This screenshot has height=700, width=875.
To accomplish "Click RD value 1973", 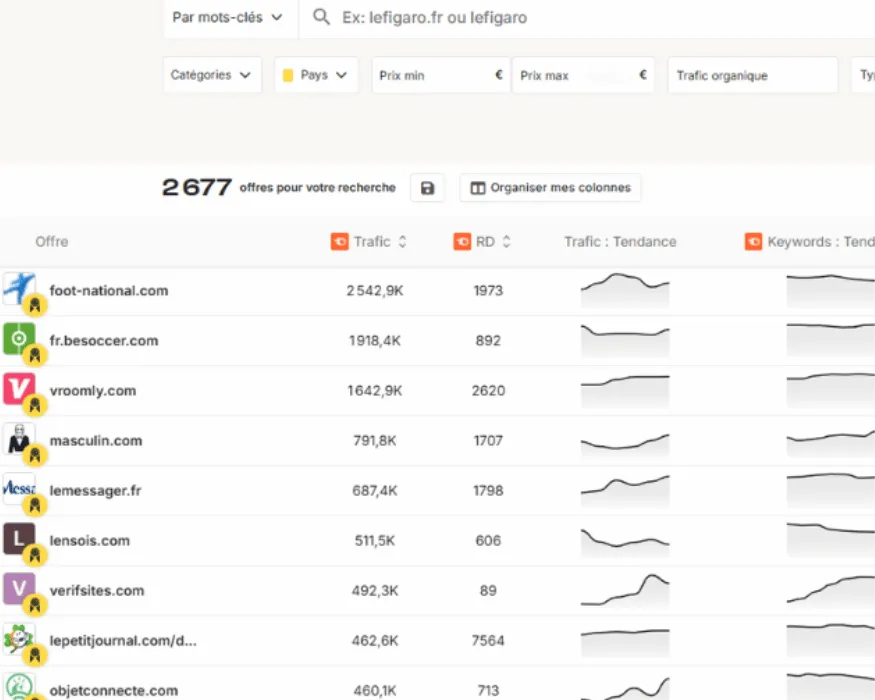I will tap(488, 291).
